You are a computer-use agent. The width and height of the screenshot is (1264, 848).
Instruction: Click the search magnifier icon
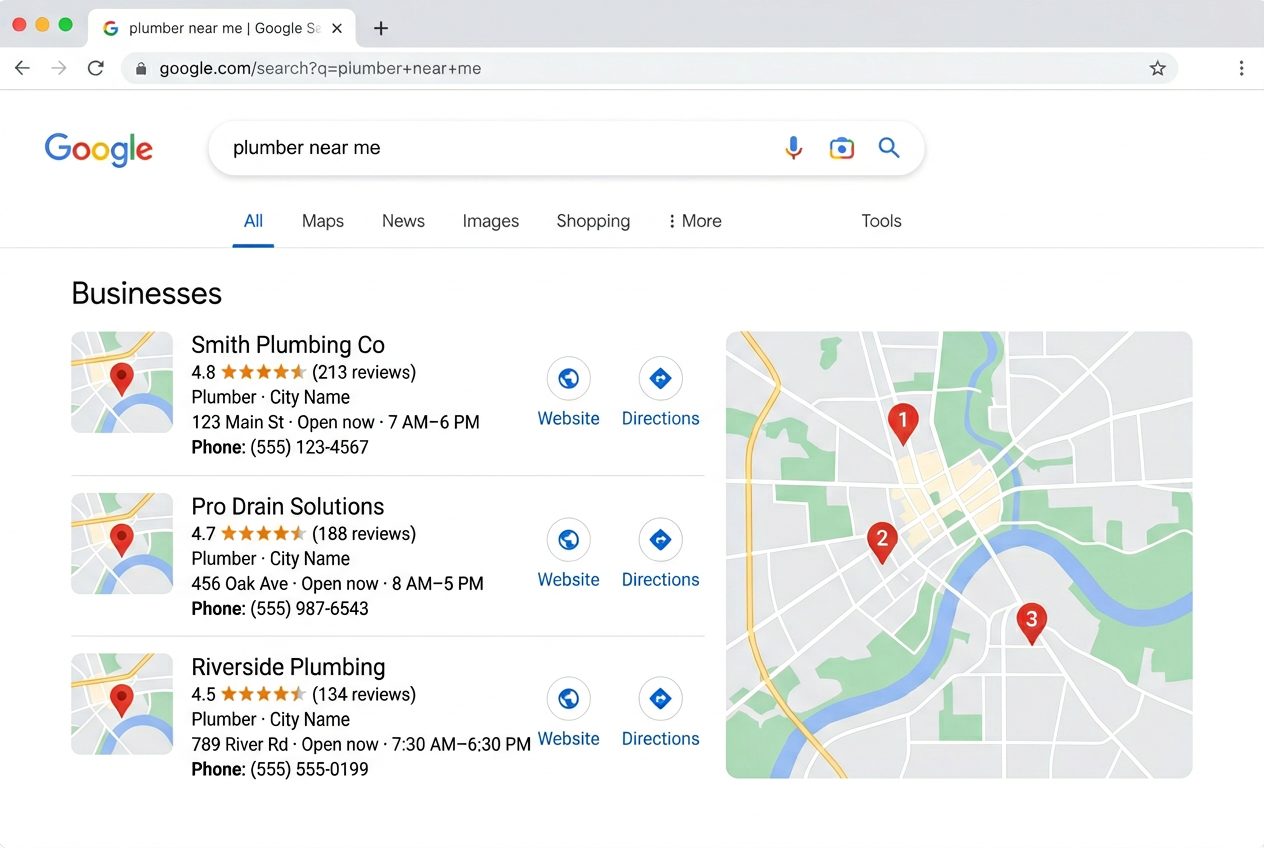(889, 147)
